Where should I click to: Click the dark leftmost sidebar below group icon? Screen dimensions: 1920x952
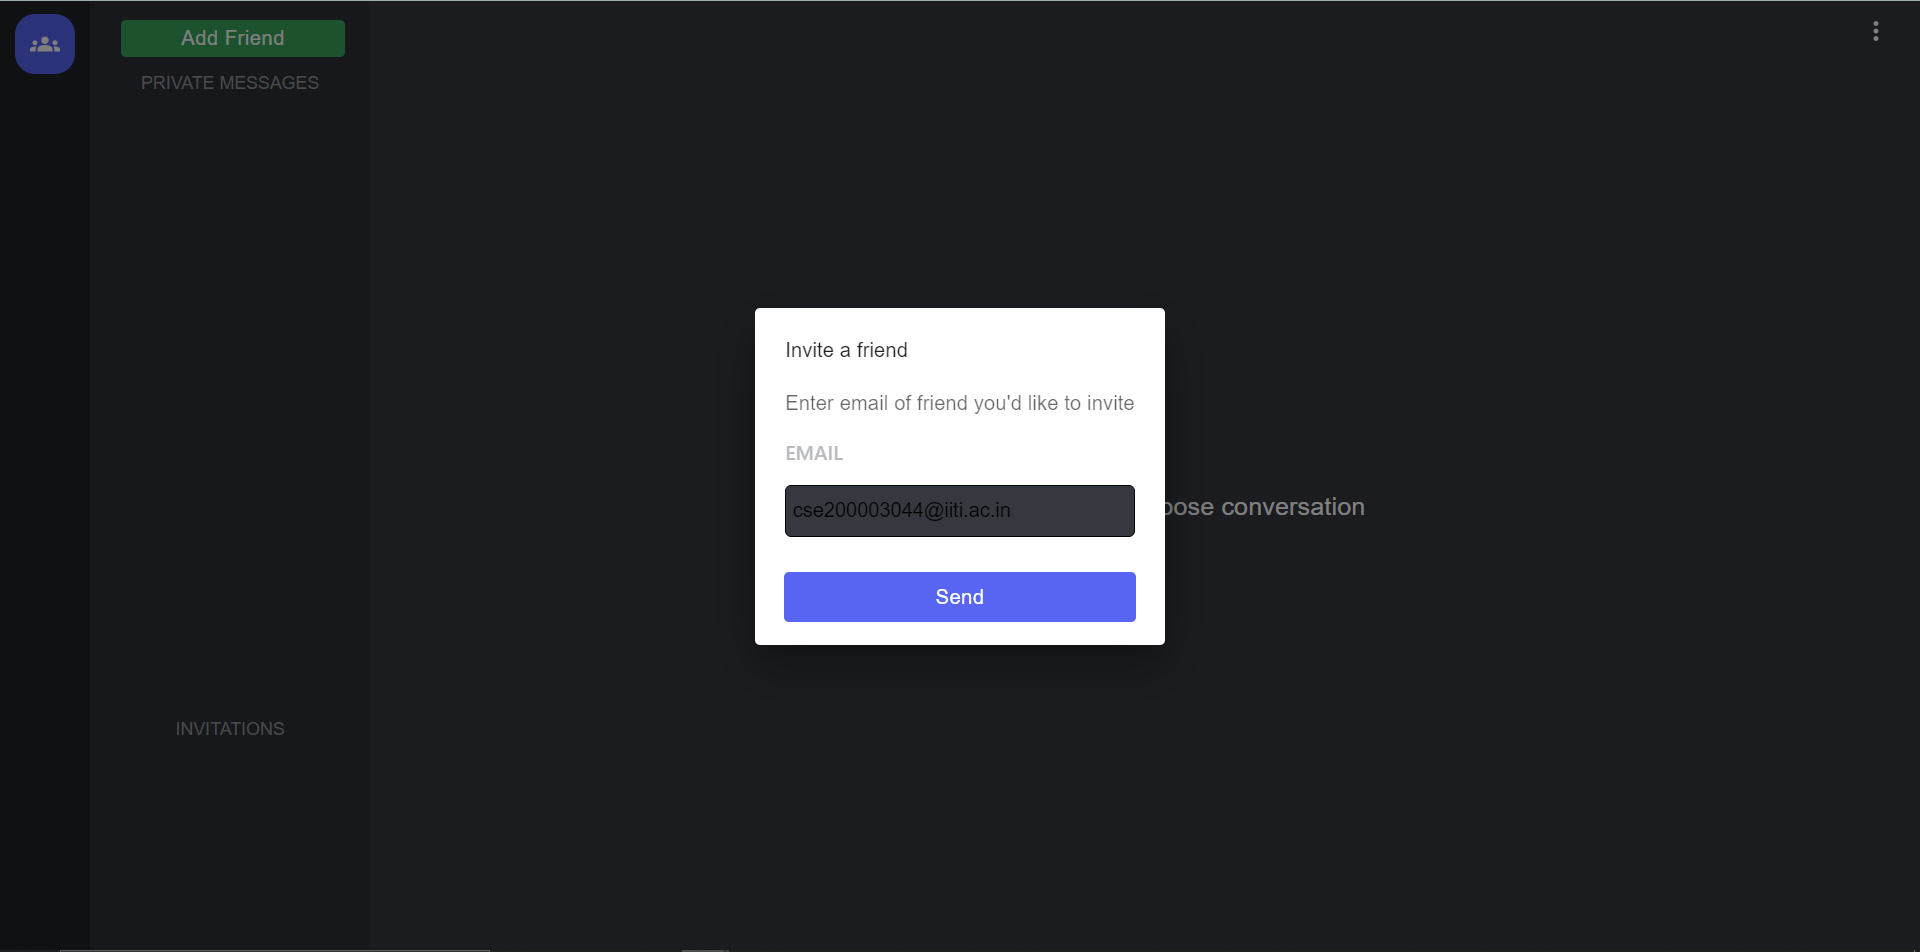coord(45,500)
